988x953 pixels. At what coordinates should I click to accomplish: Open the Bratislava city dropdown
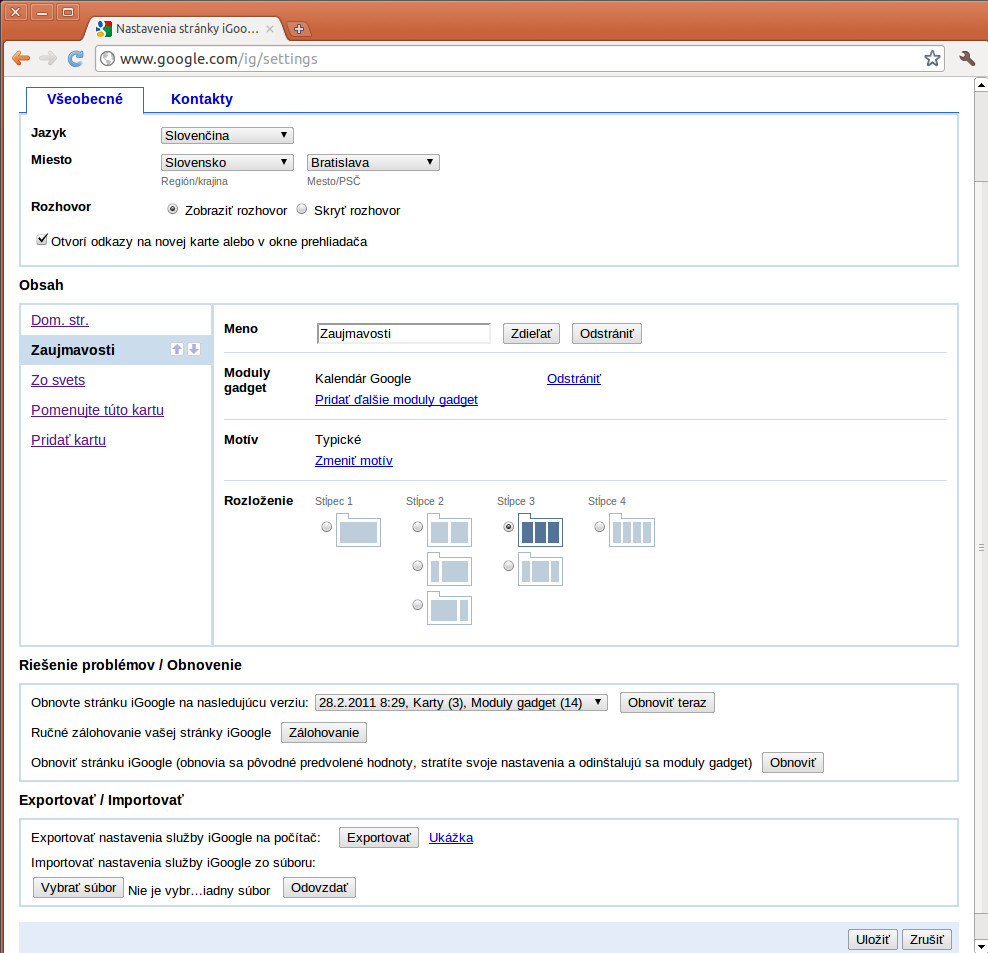373,163
